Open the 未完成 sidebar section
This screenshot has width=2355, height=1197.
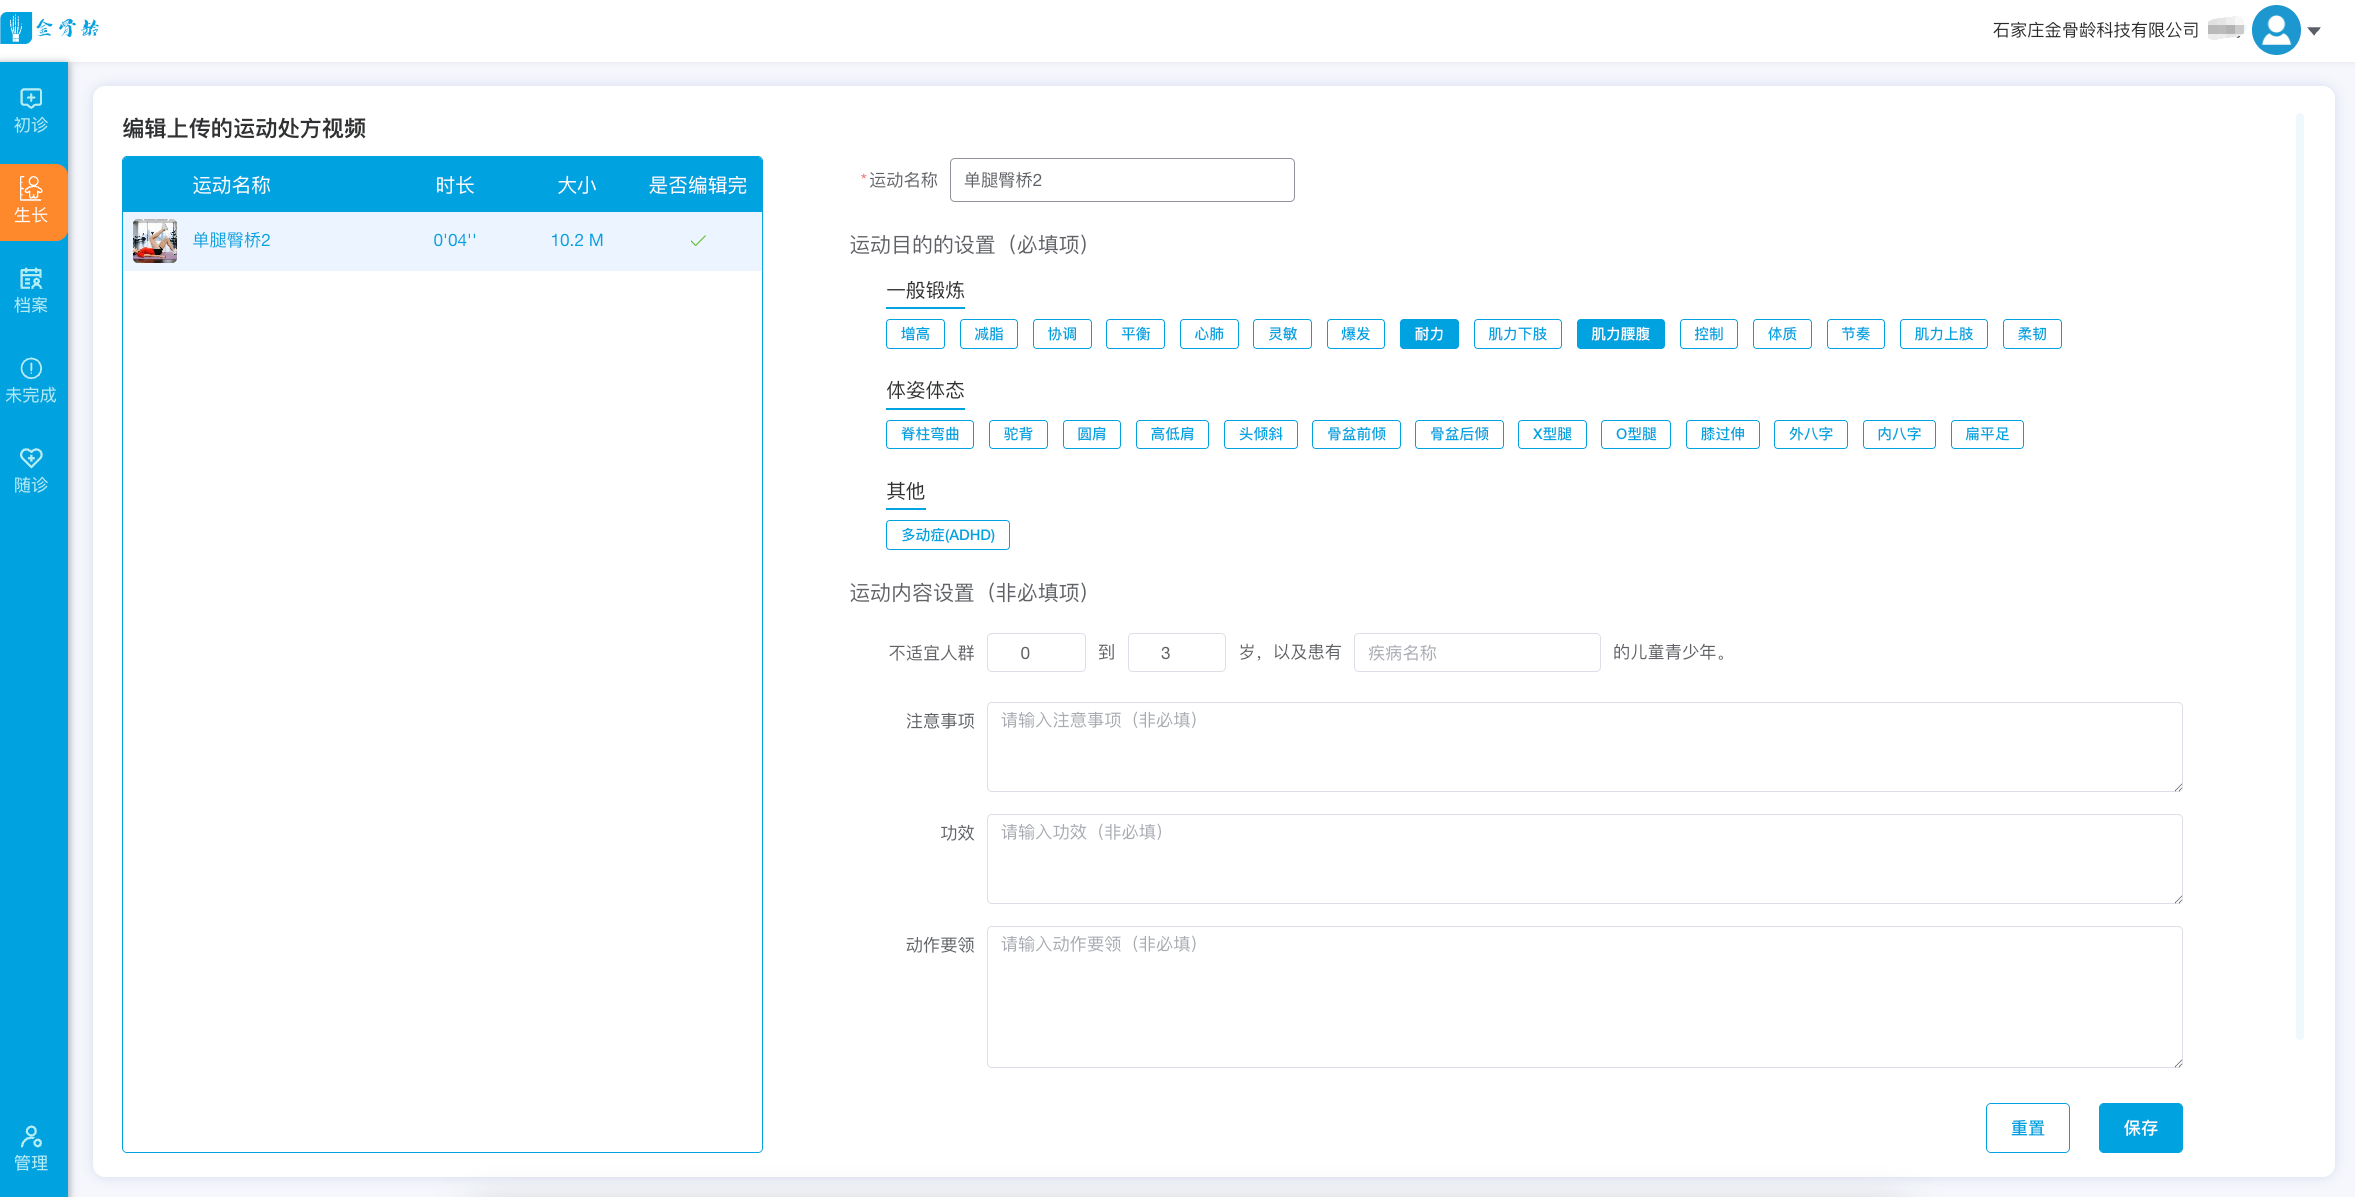point(31,381)
